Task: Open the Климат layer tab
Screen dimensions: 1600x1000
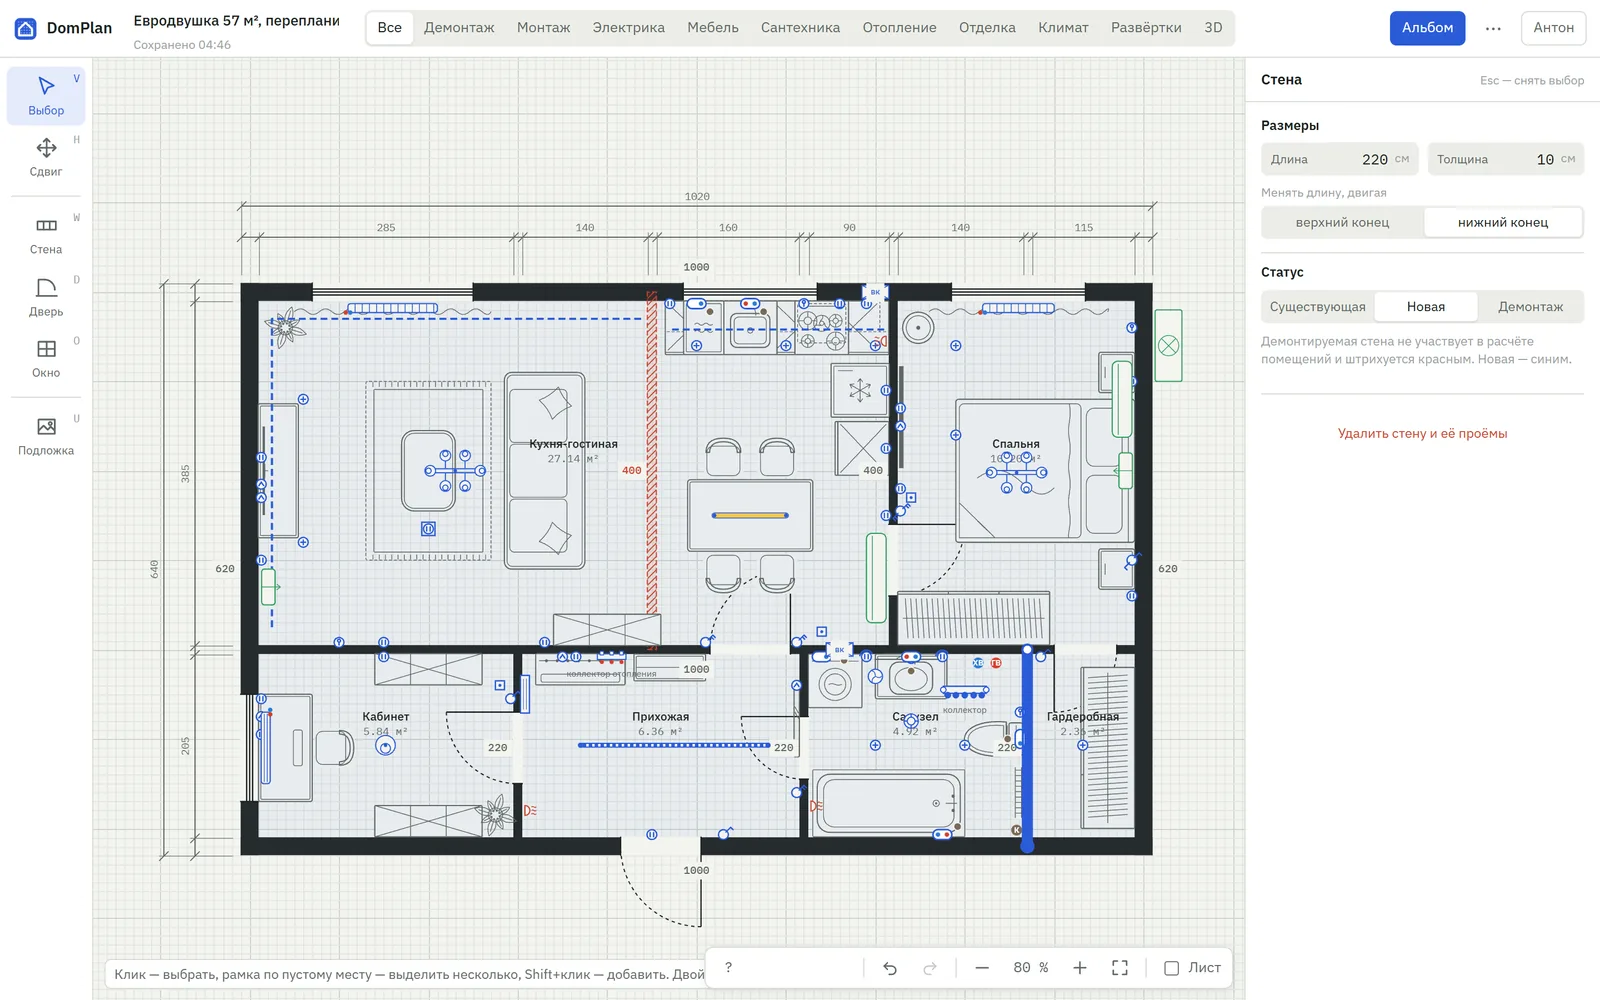Action: 1063,28
